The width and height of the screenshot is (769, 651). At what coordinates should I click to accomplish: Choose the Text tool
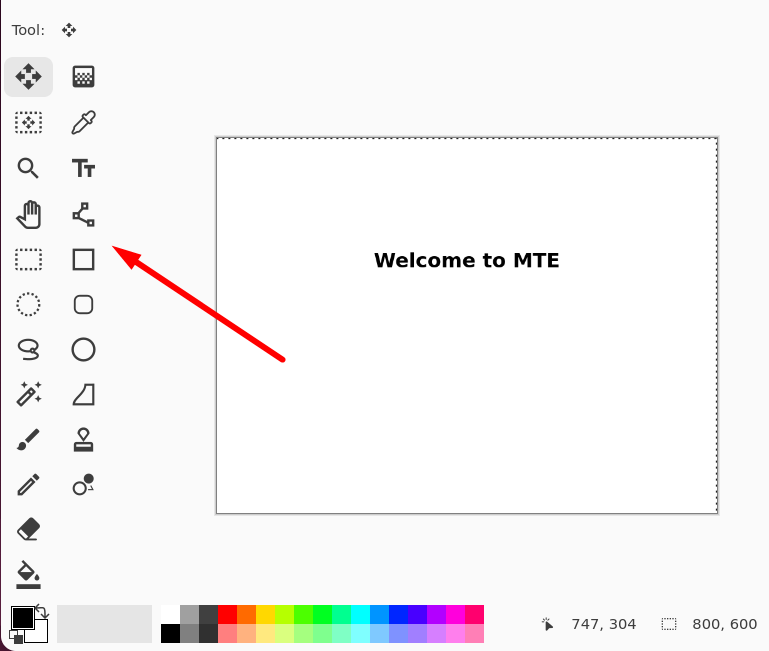[x=83, y=168]
